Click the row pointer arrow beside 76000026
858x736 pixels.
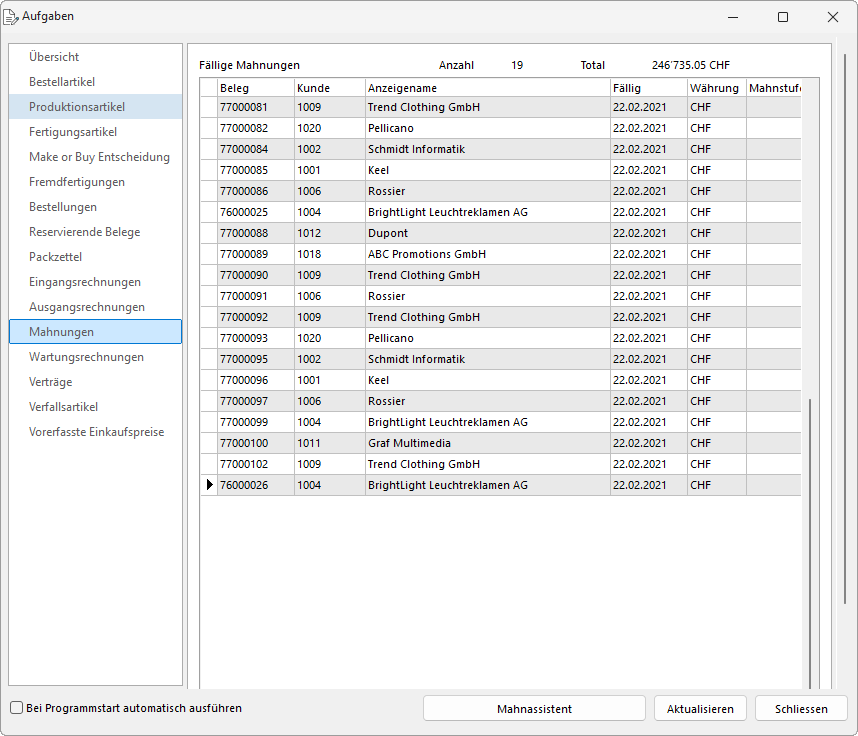209,485
